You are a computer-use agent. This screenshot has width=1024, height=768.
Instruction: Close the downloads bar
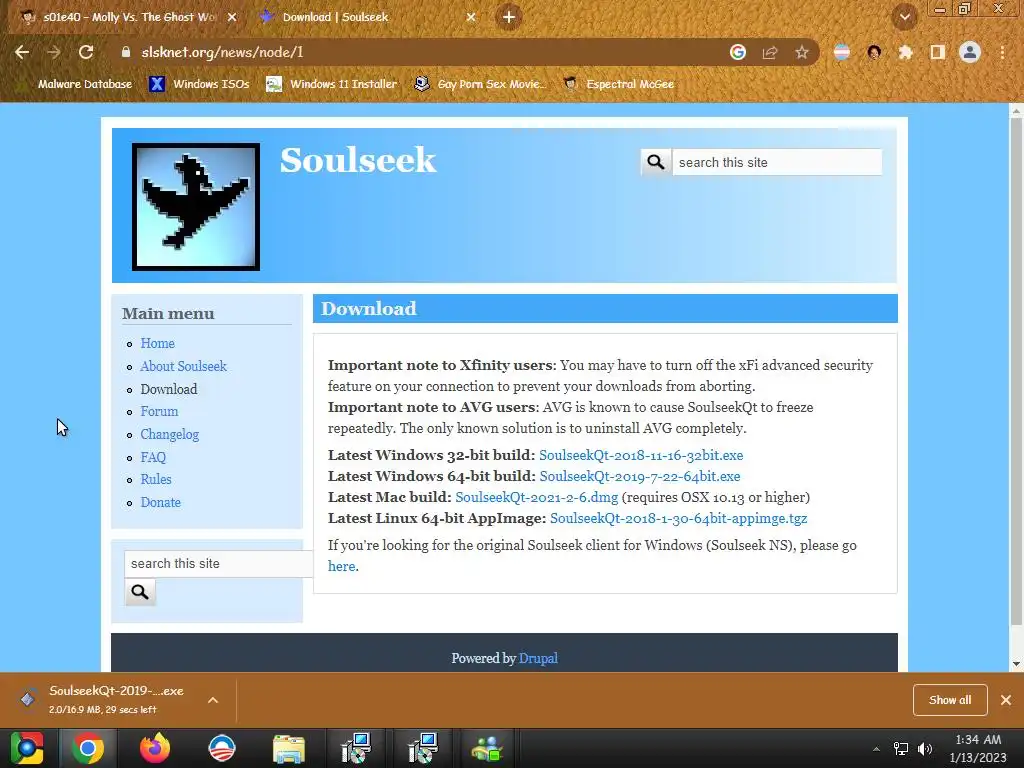coord(1006,700)
